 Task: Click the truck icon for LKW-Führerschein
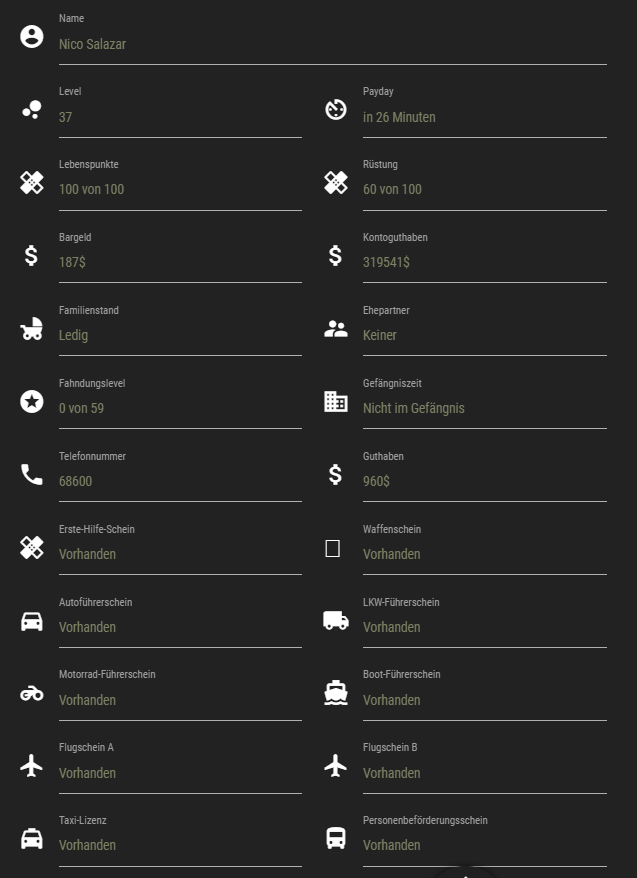pyautogui.click(x=336, y=620)
